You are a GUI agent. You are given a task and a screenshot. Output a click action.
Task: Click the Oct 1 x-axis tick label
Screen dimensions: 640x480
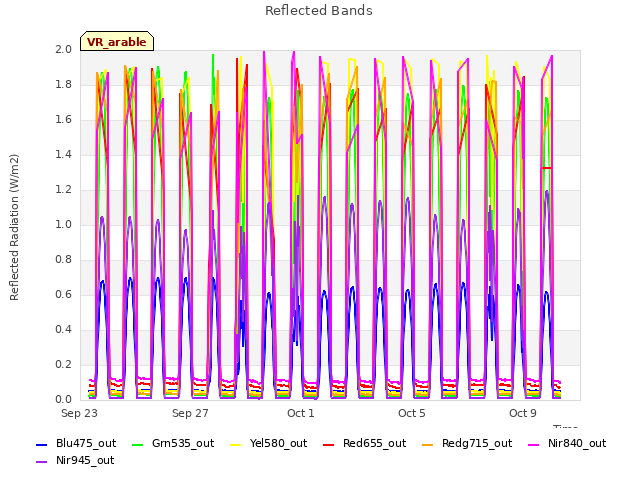pyautogui.click(x=301, y=413)
